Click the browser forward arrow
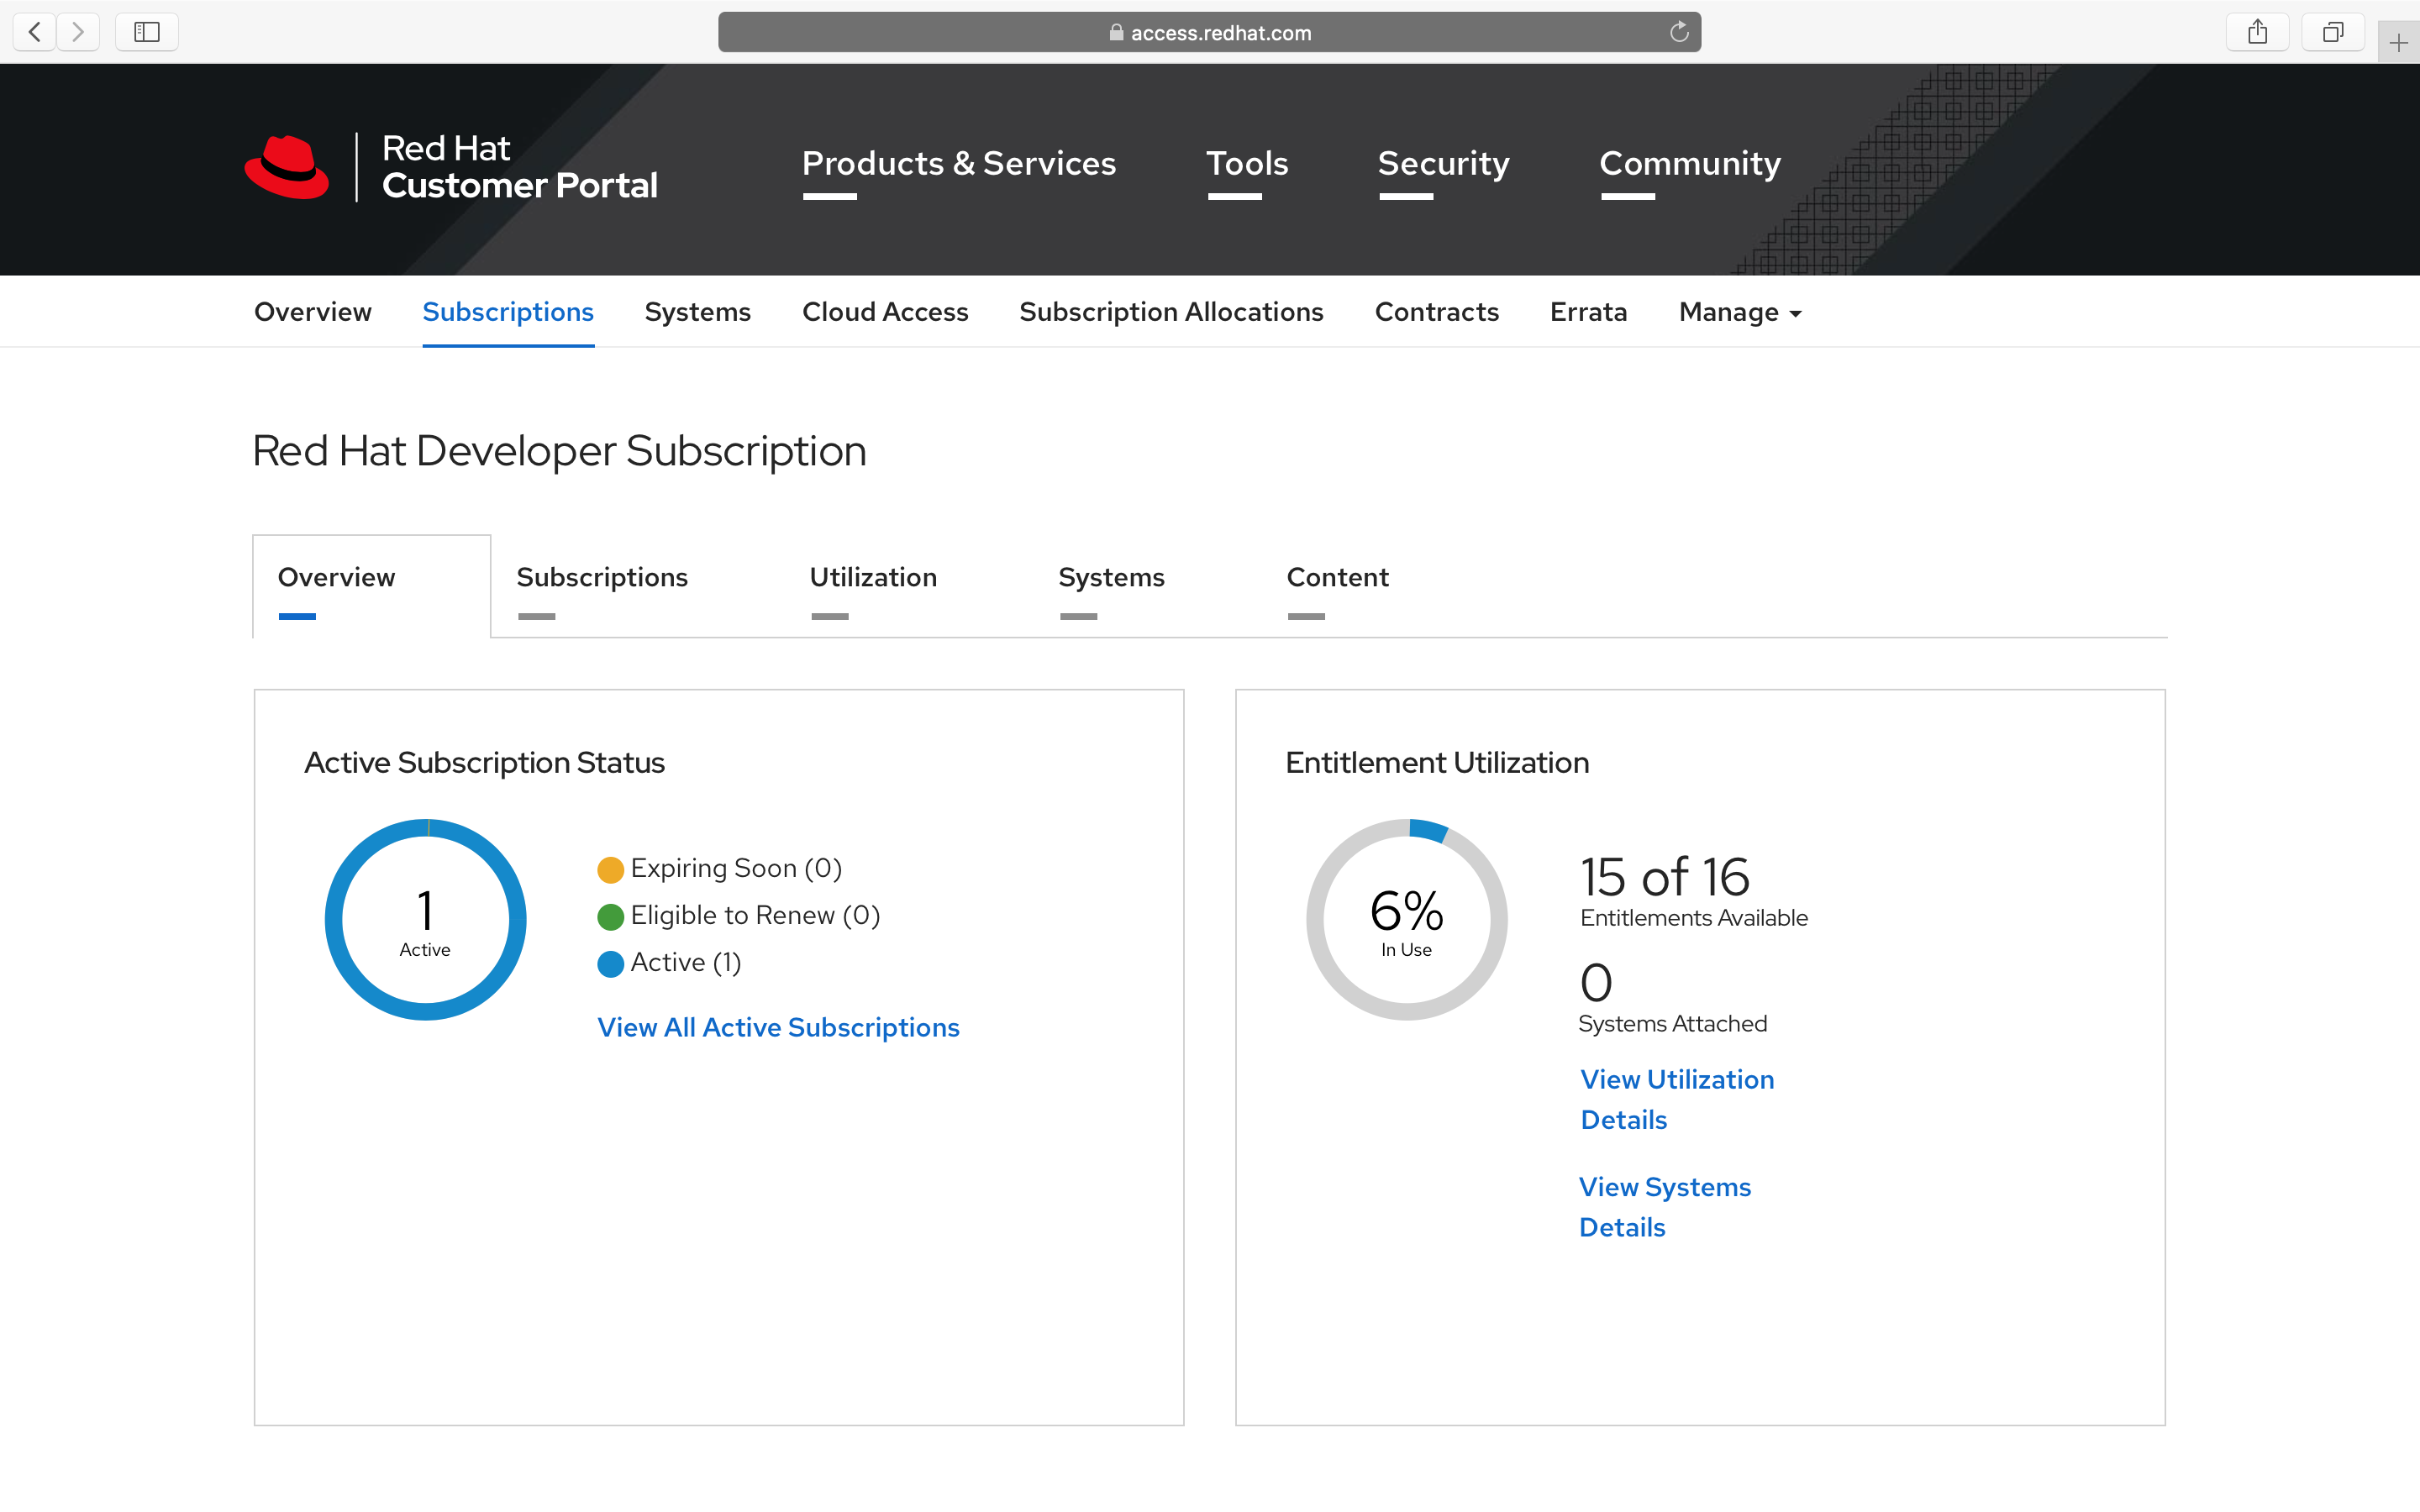 tap(78, 32)
